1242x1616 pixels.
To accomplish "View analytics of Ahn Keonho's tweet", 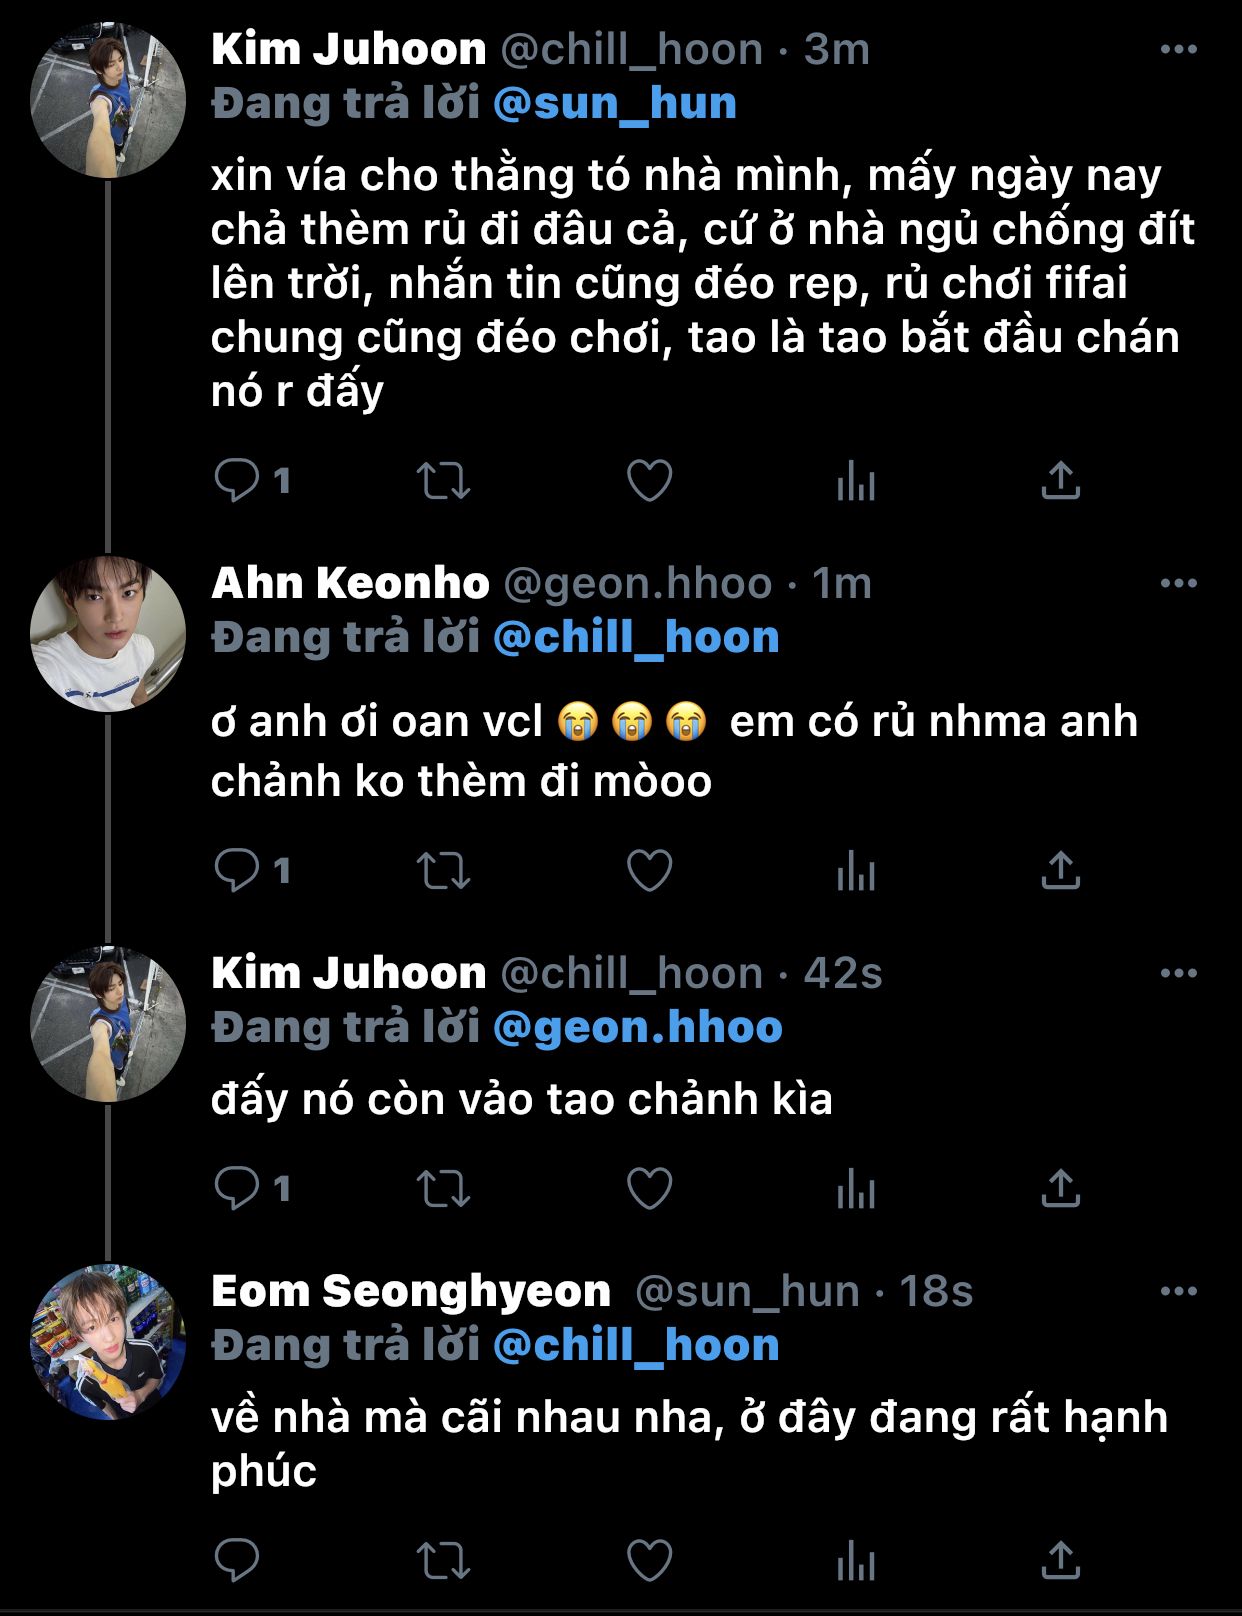I will pyautogui.click(x=856, y=871).
